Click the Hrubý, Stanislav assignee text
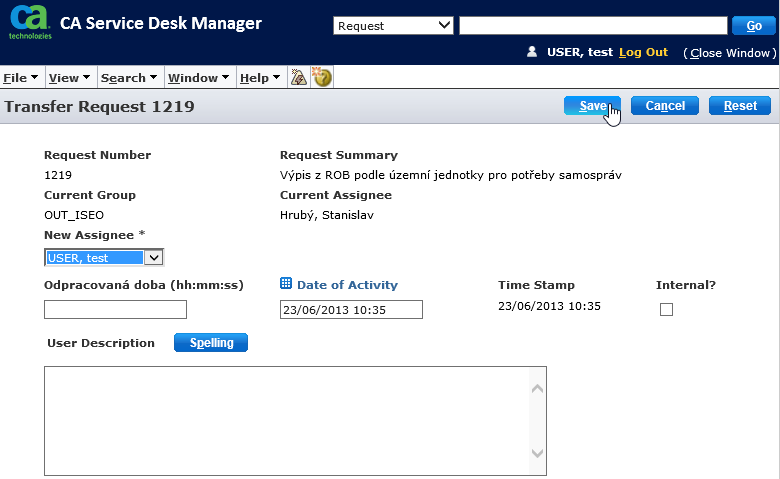This screenshot has height=479, width=780. coord(327,215)
